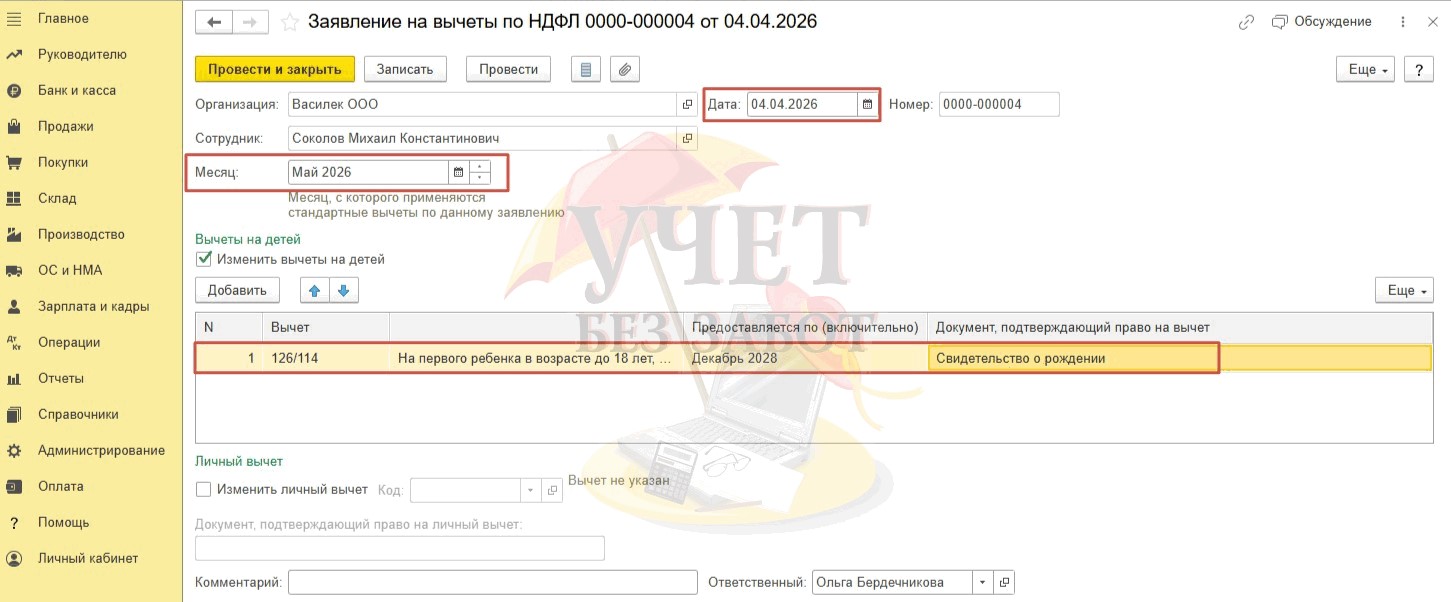
Task: Click the Оплата wallet icon
Action: [x=14, y=486]
